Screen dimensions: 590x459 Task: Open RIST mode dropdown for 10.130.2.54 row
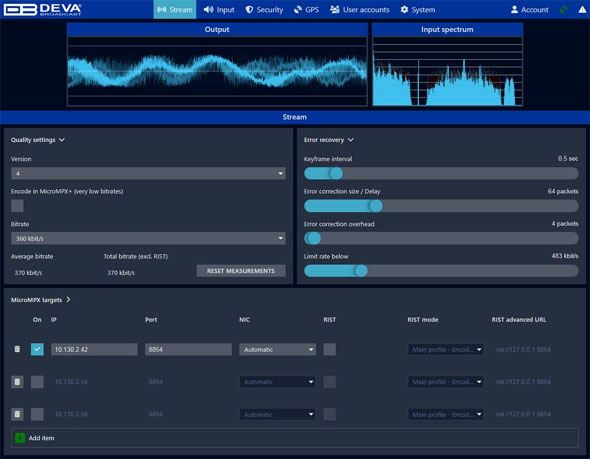[x=446, y=382]
